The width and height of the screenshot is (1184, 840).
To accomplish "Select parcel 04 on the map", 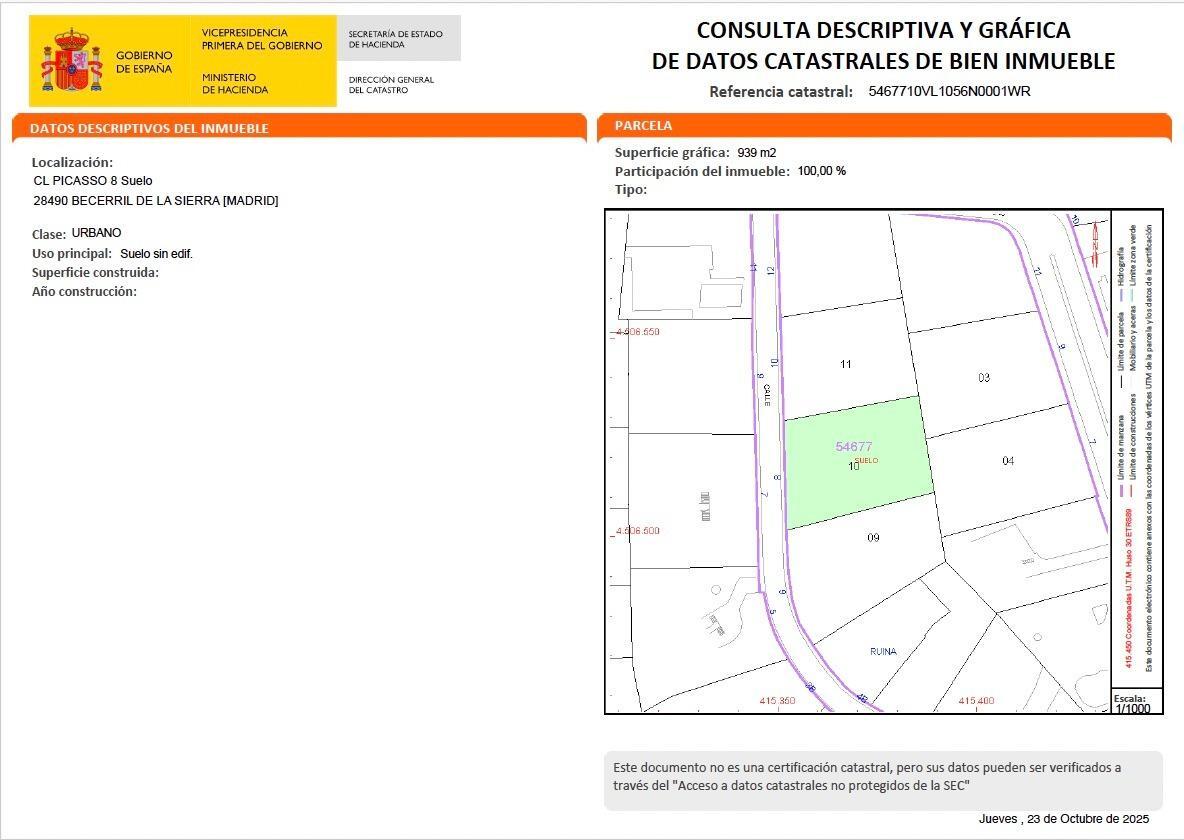I will click(x=1008, y=460).
